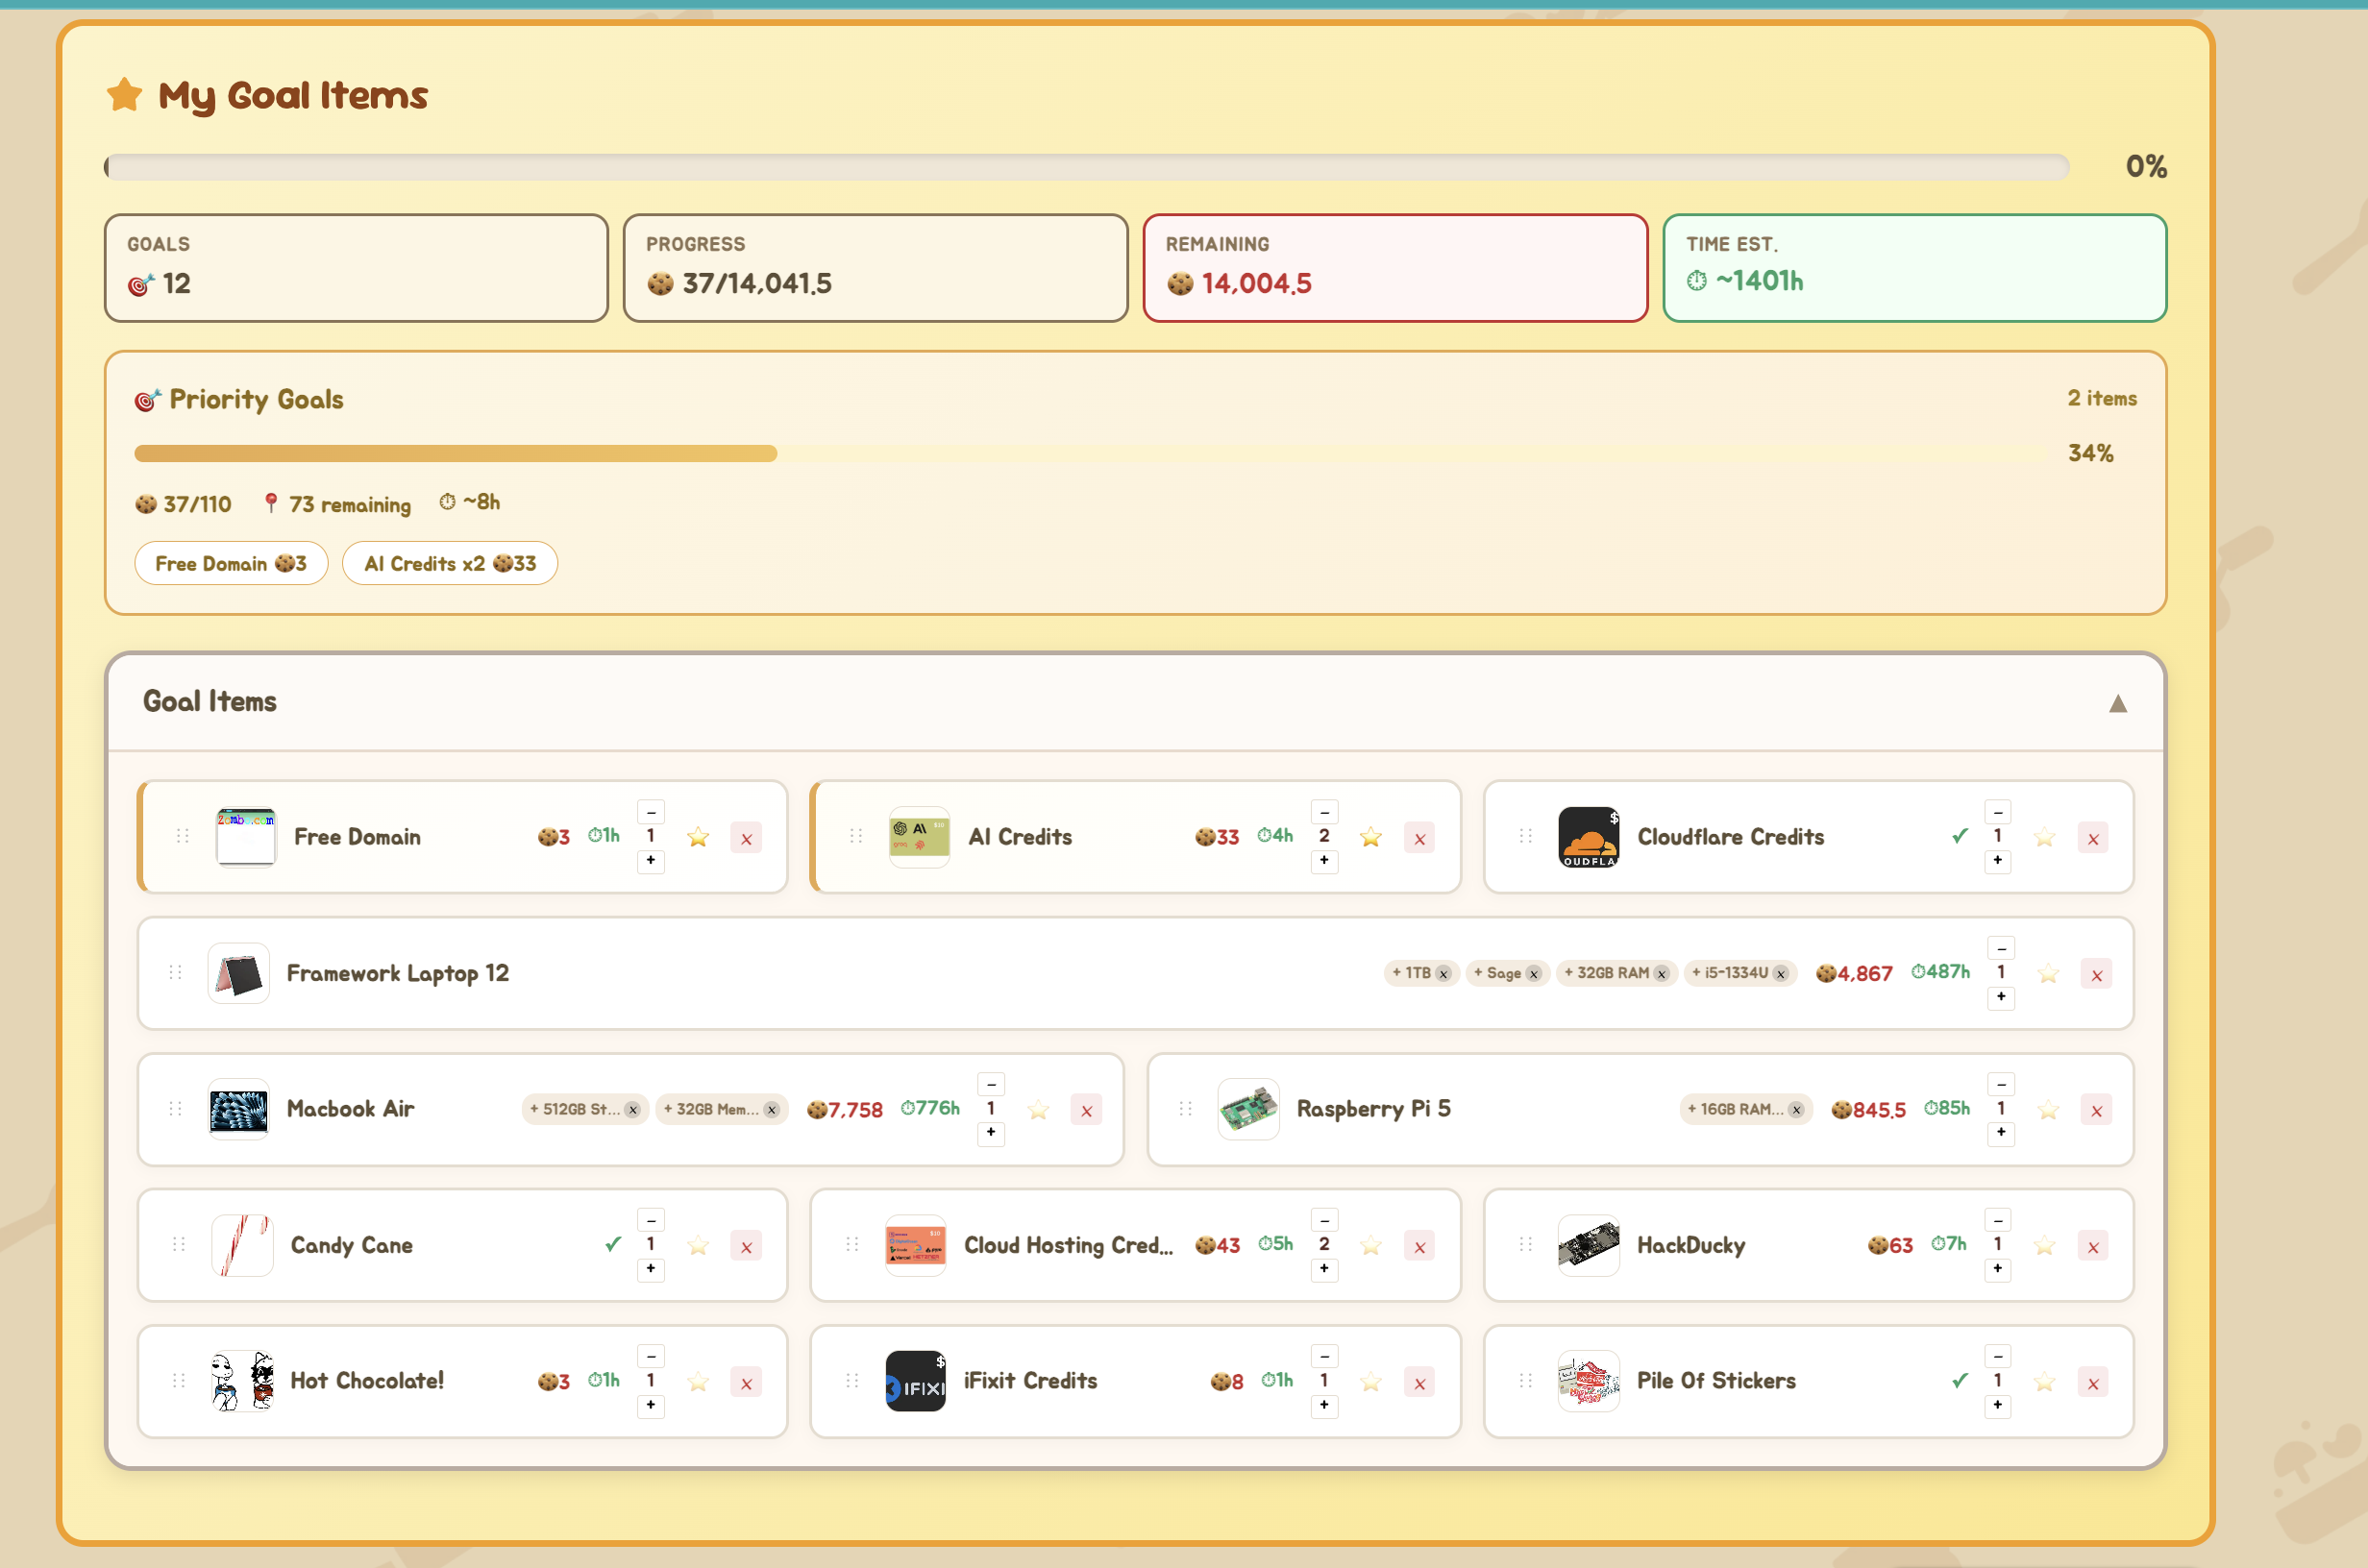Click Free Domain priority chip
This screenshot has width=2368, height=1568.
tap(231, 564)
